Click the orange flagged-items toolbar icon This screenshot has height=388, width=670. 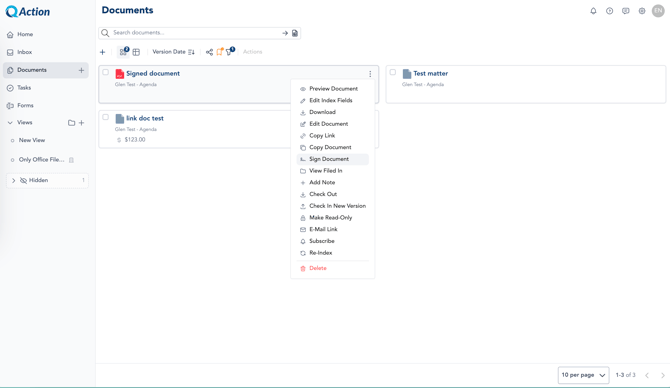coord(220,52)
